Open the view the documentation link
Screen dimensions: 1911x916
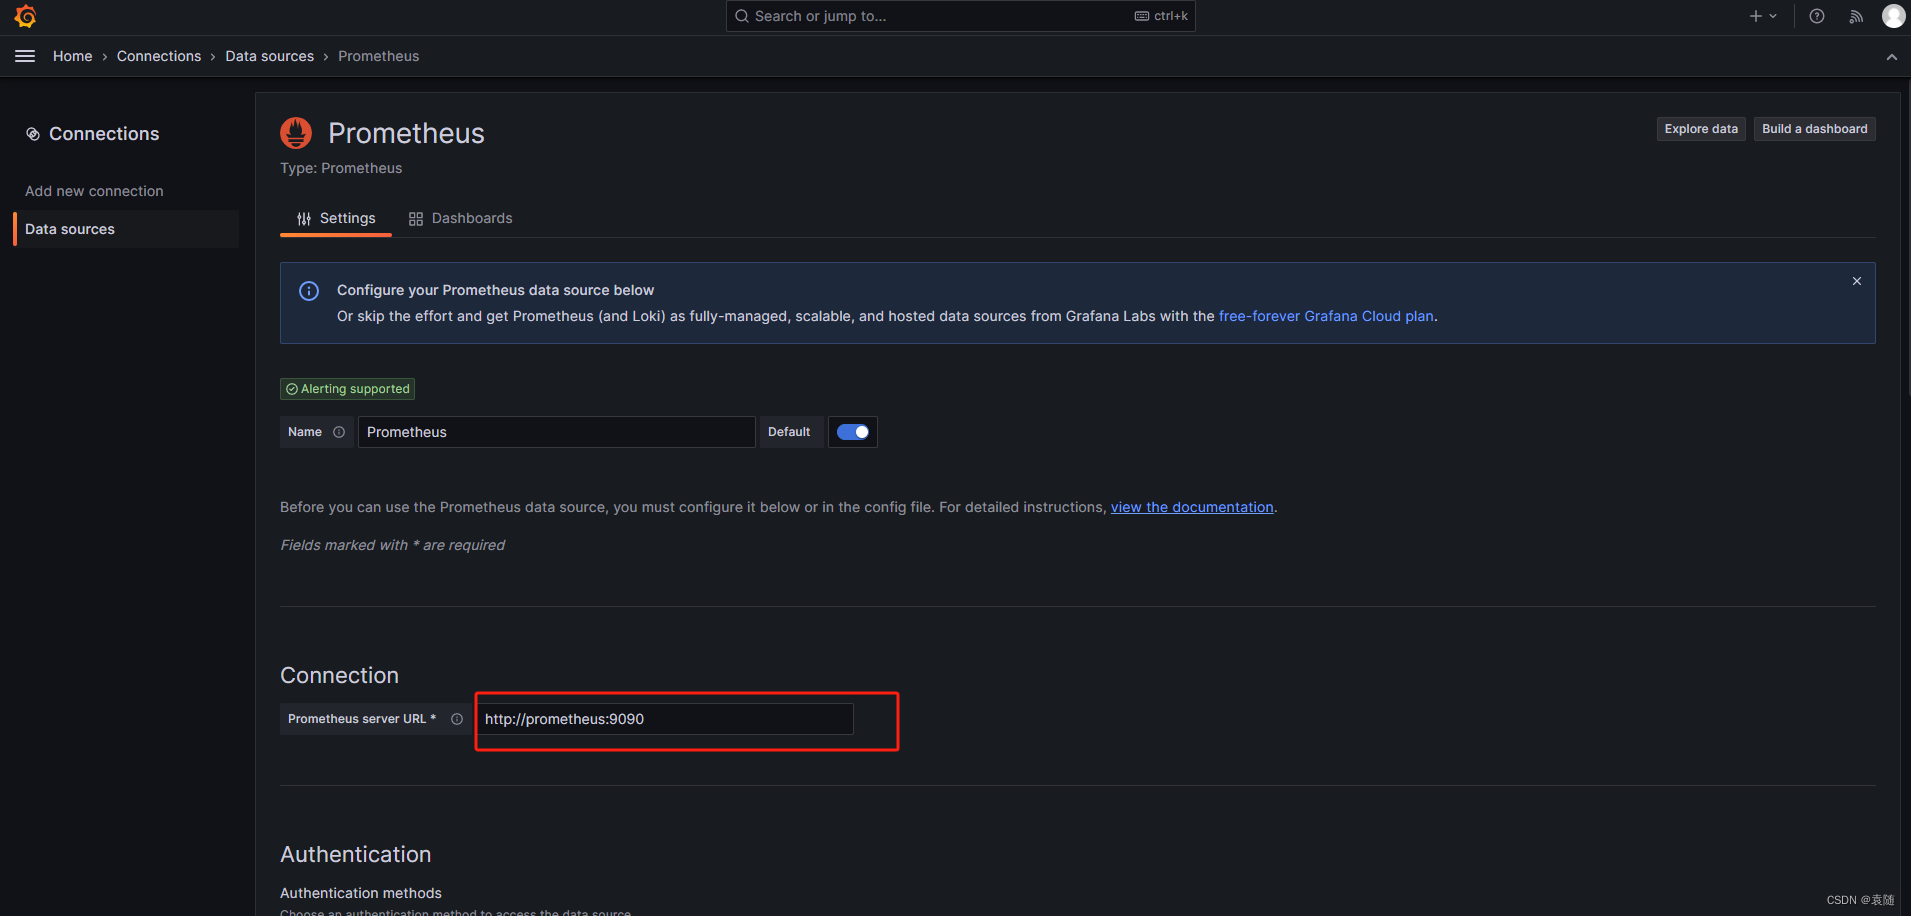(1192, 507)
